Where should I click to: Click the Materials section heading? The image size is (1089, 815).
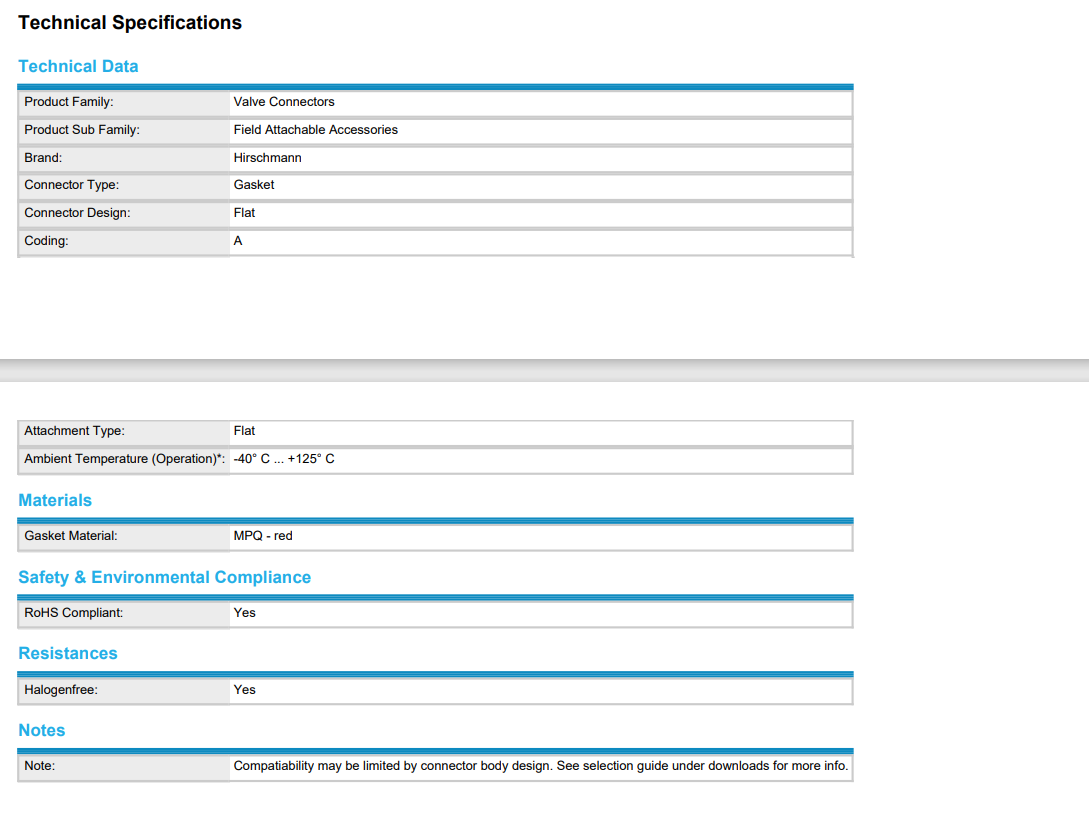coord(55,500)
